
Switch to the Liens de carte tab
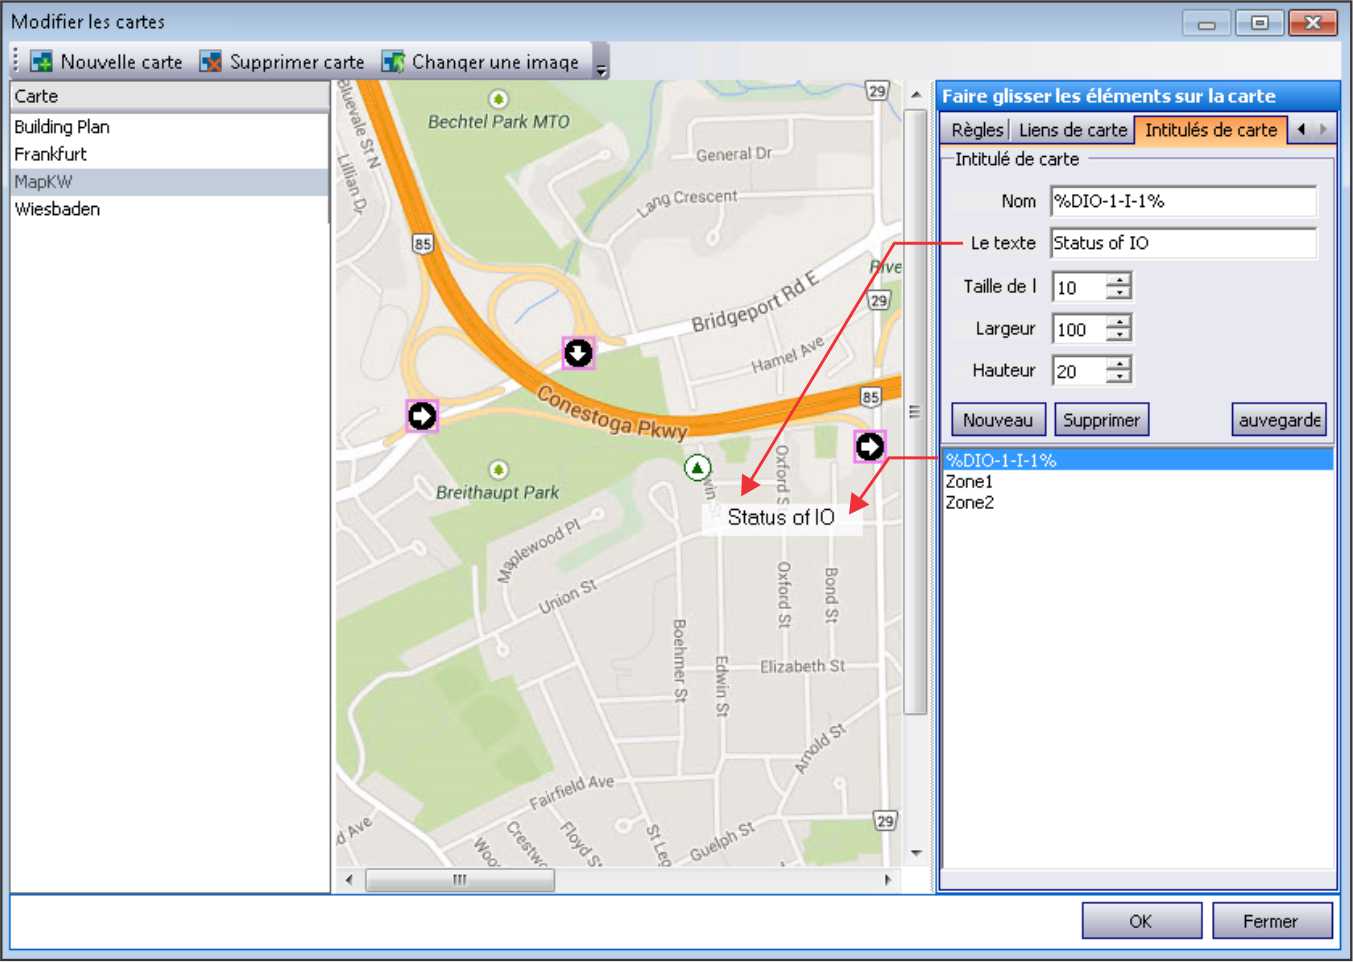click(x=1072, y=130)
